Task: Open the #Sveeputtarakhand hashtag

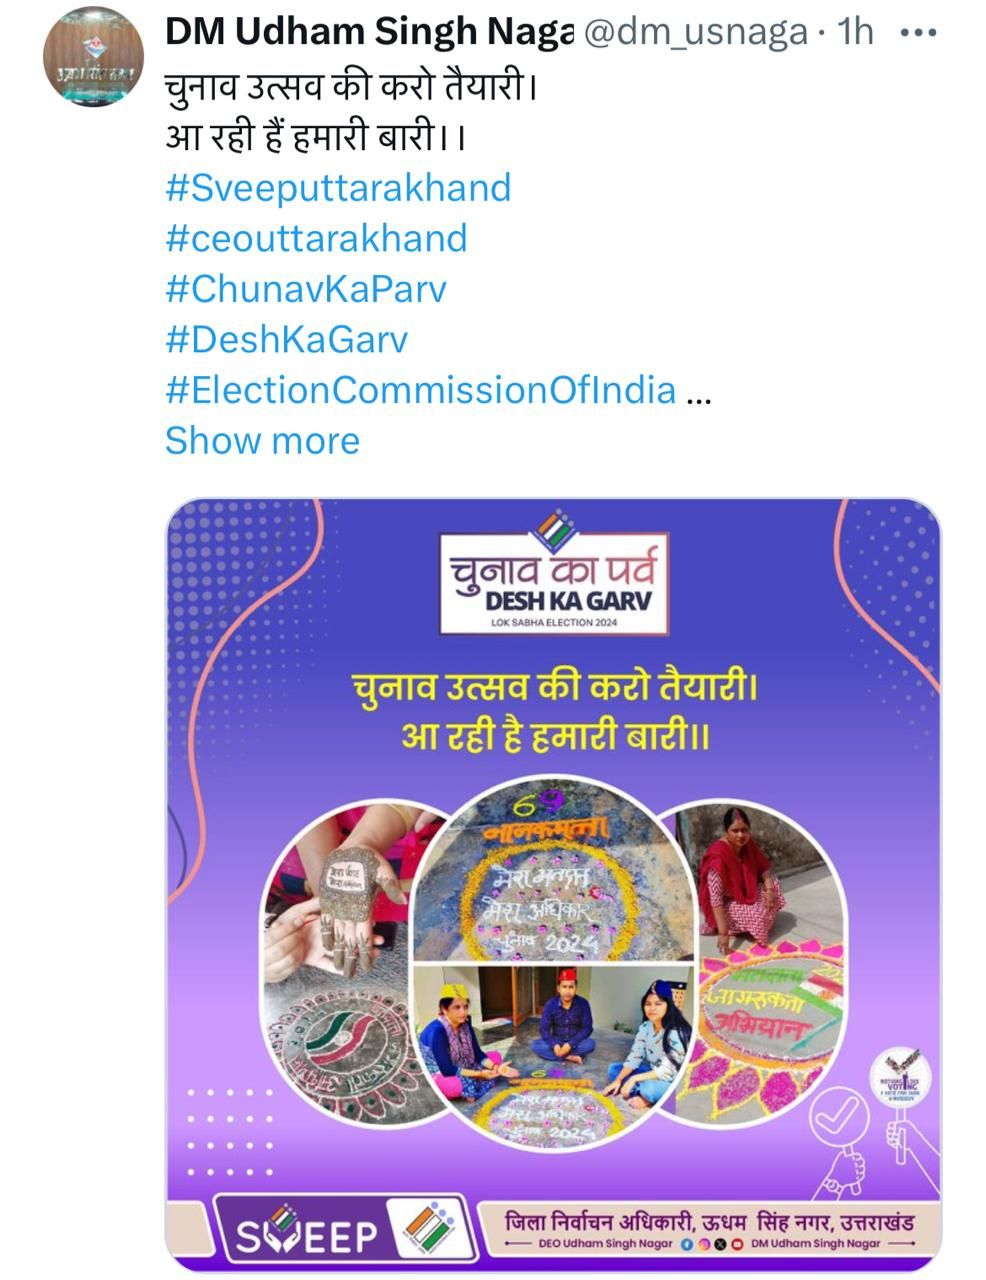Action: [x=338, y=188]
